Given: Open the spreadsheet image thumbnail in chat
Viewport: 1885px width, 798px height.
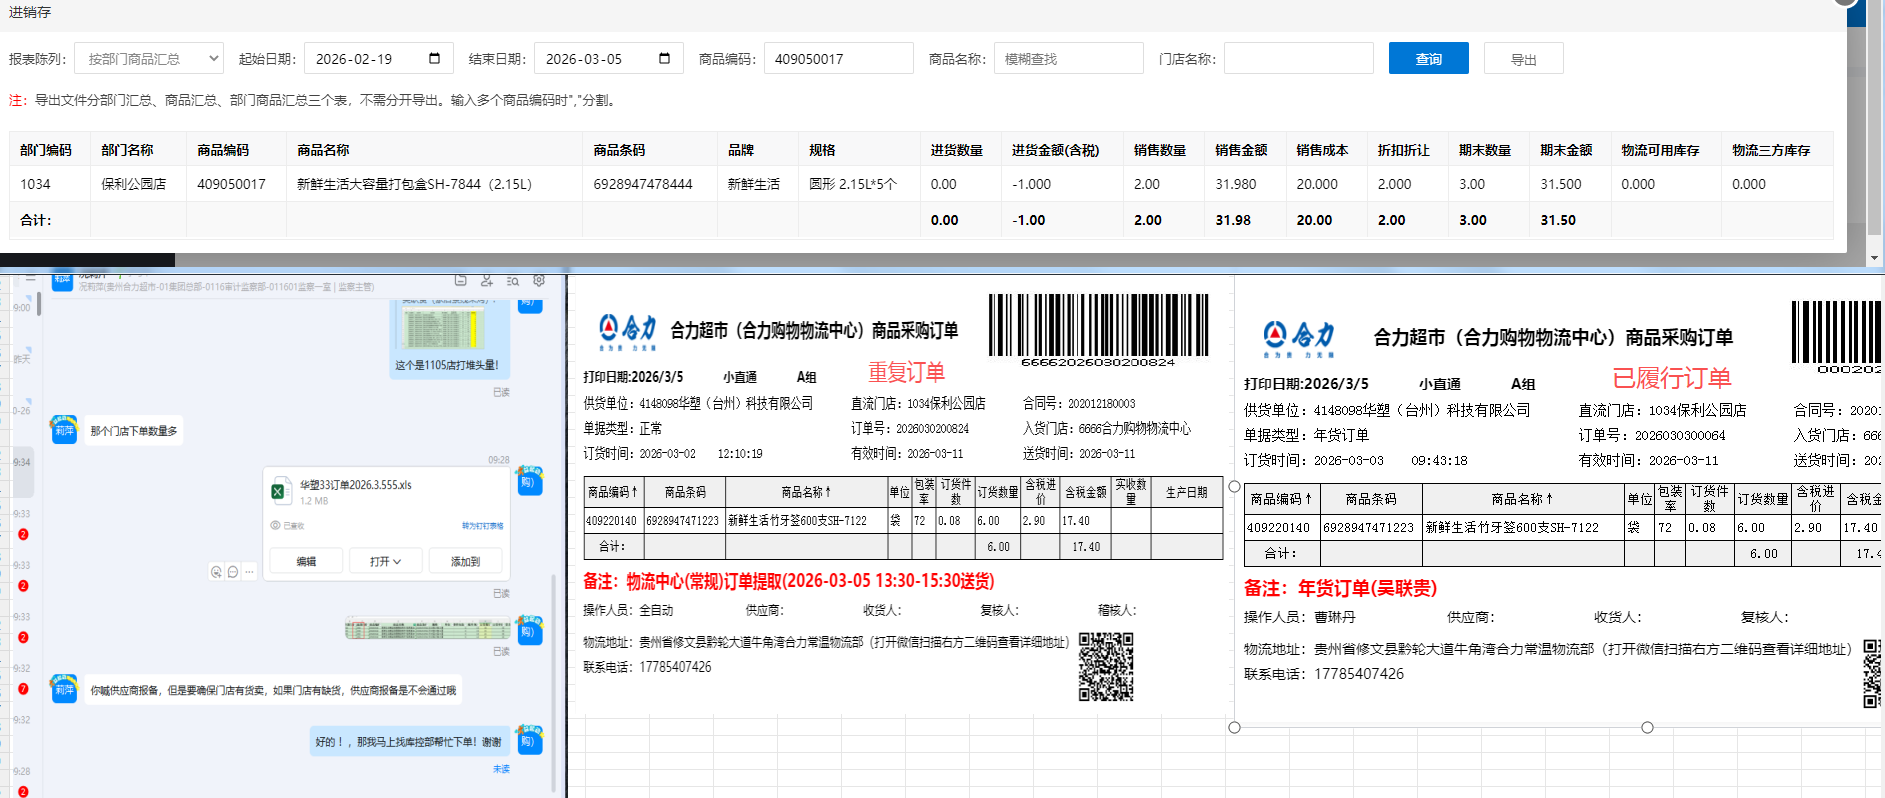Looking at the screenshot, I should [x=427, y=629].
